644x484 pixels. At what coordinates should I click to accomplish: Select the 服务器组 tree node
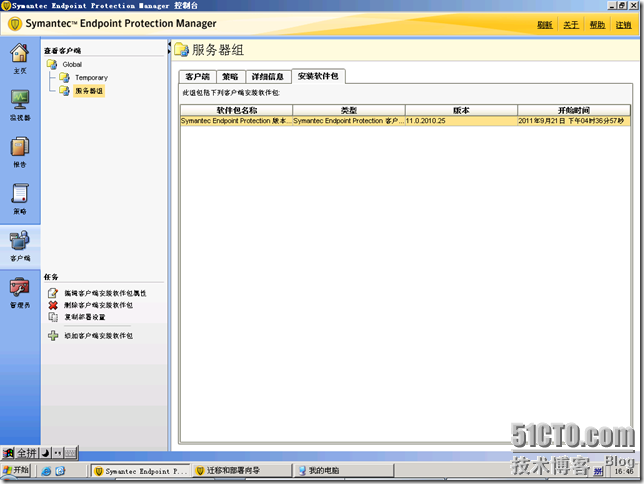click(x=89, y=91)
